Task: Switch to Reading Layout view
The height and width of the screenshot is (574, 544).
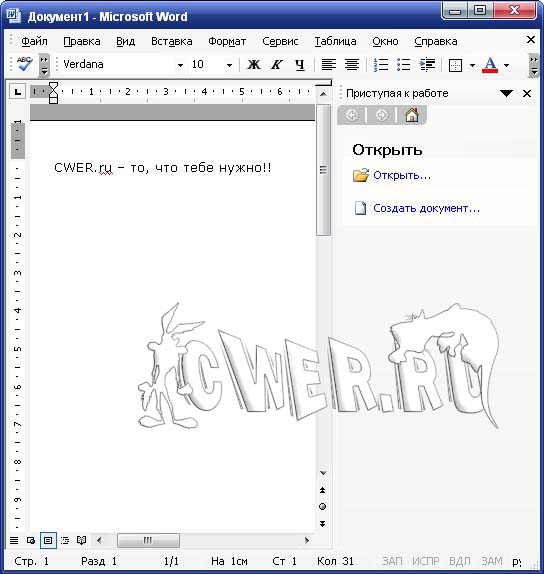Action: click(82, 540)
